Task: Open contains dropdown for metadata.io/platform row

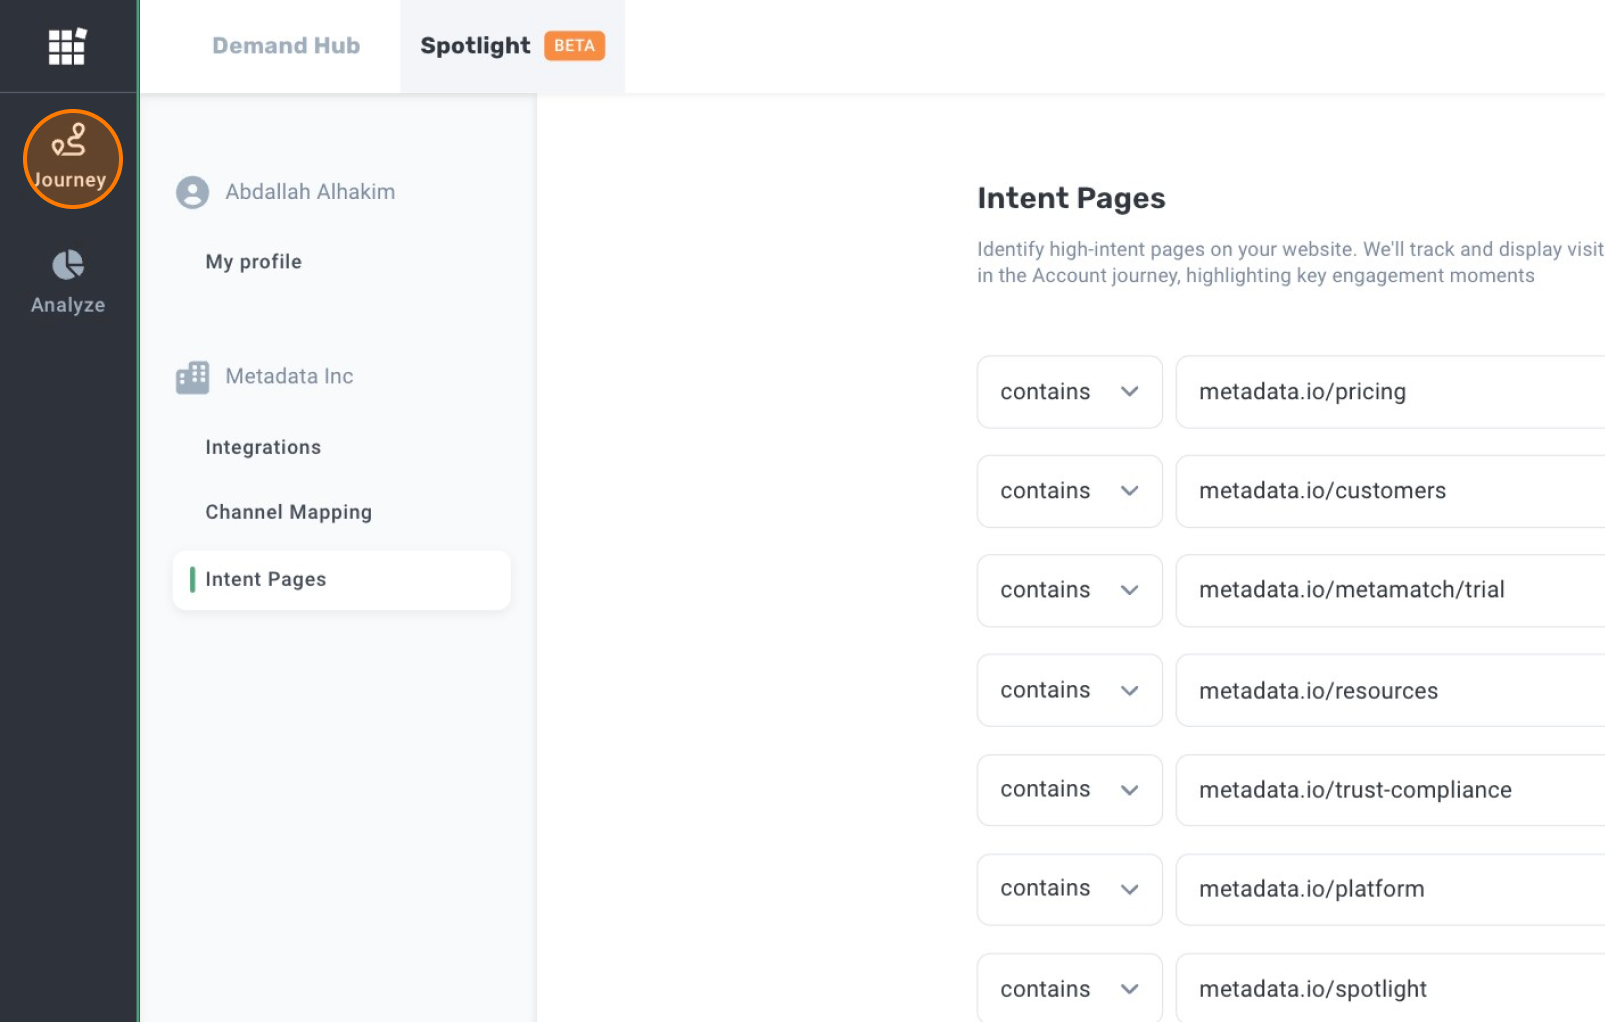Action: (1070, 889)
